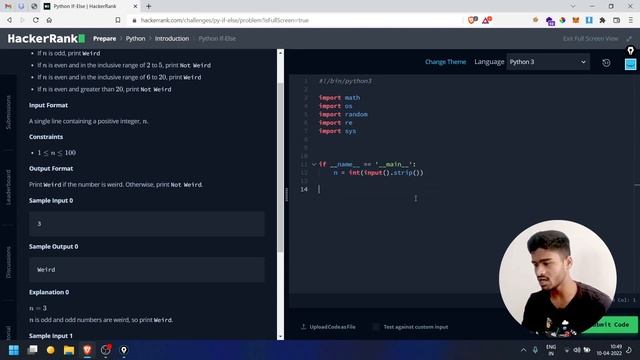Click the ENG IN language indicator
This screenshot has height=360, width=640.
tap(551, 350)
